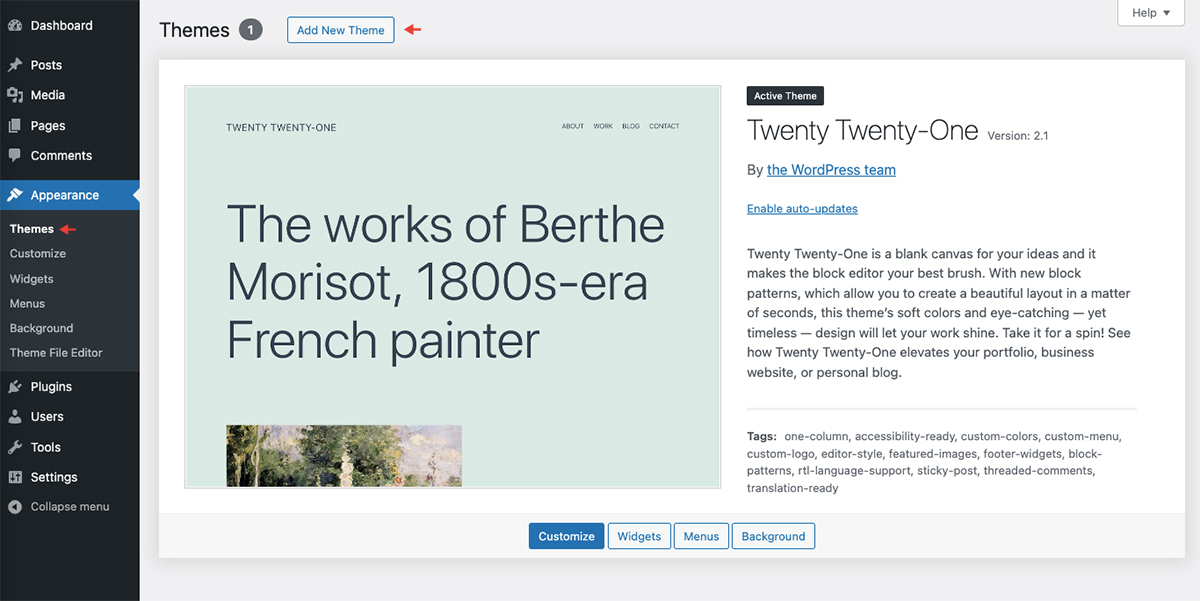Click the Plugins plug icon
Image resolution: width=1200 pixels, height=601 pixels.
coord(15,387)
